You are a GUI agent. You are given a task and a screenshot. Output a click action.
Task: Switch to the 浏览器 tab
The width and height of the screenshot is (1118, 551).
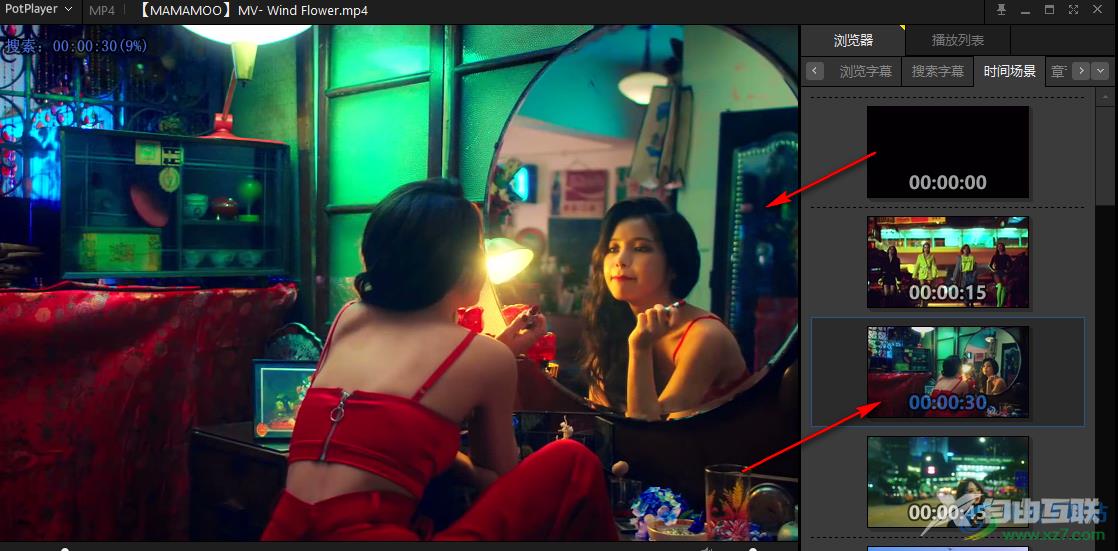pyautogui.click(x=853, y=41)
